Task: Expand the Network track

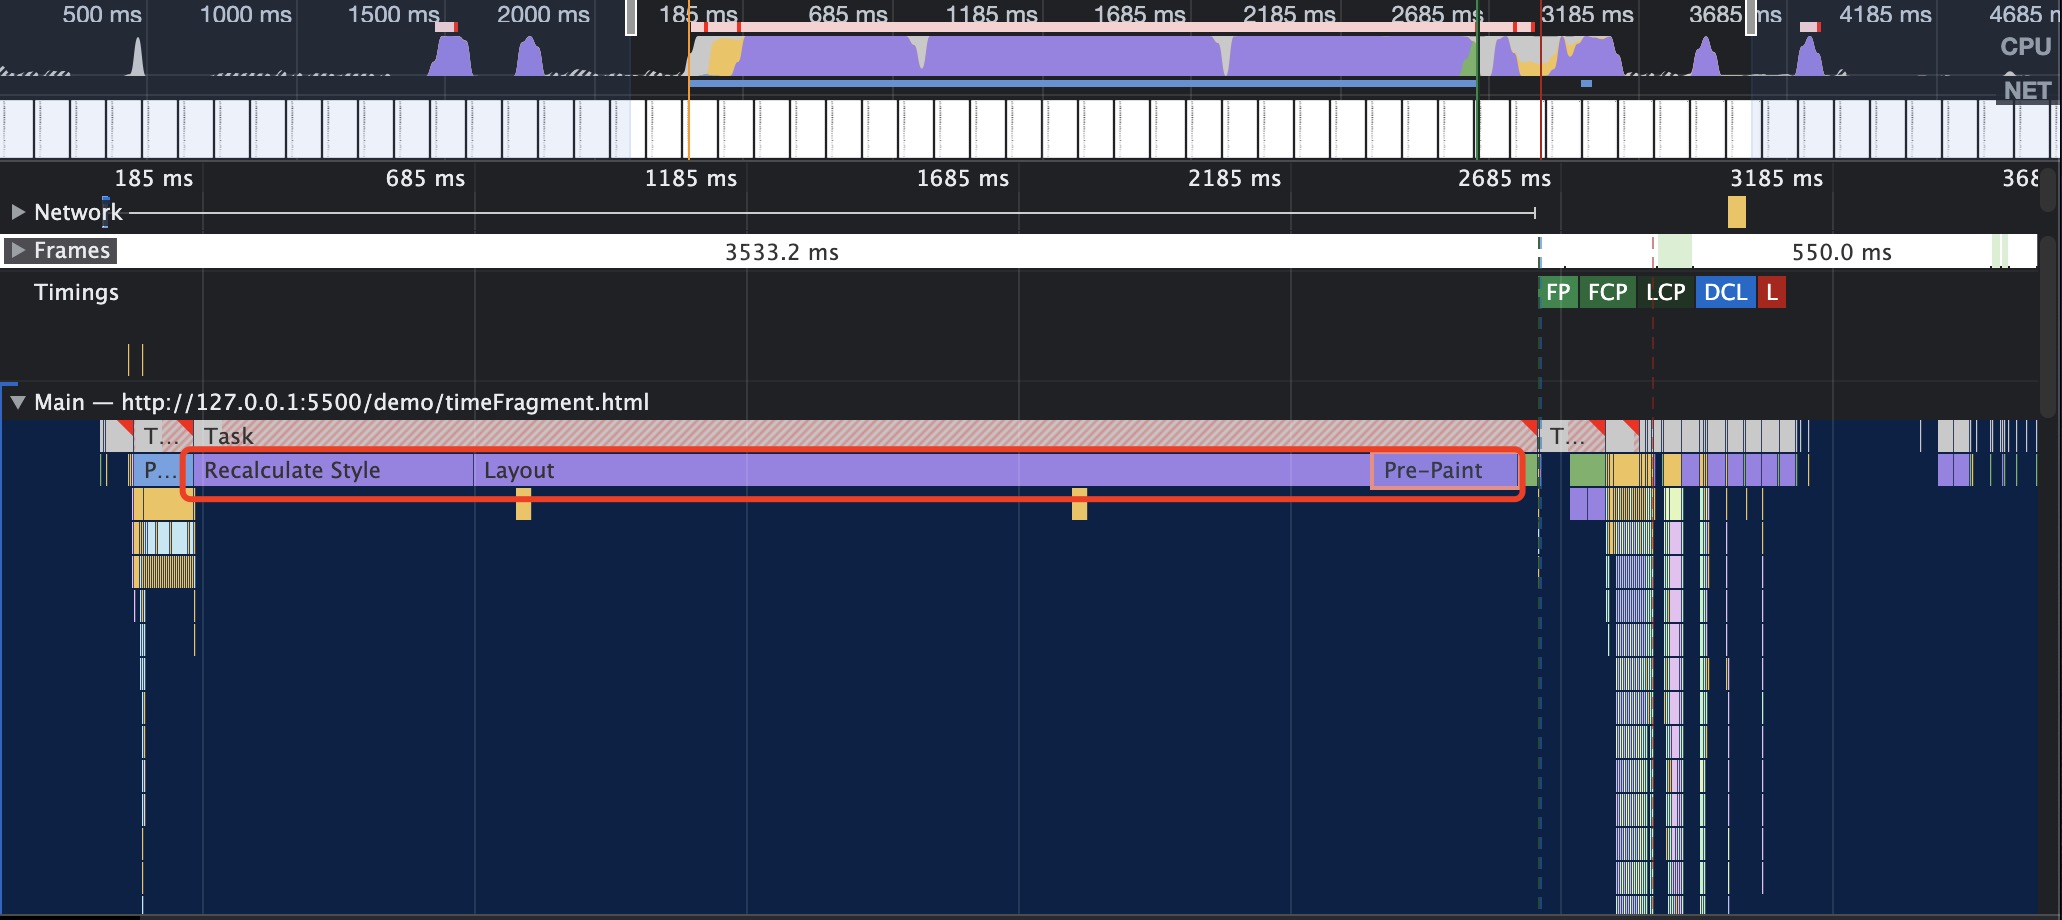Action: 18,212
